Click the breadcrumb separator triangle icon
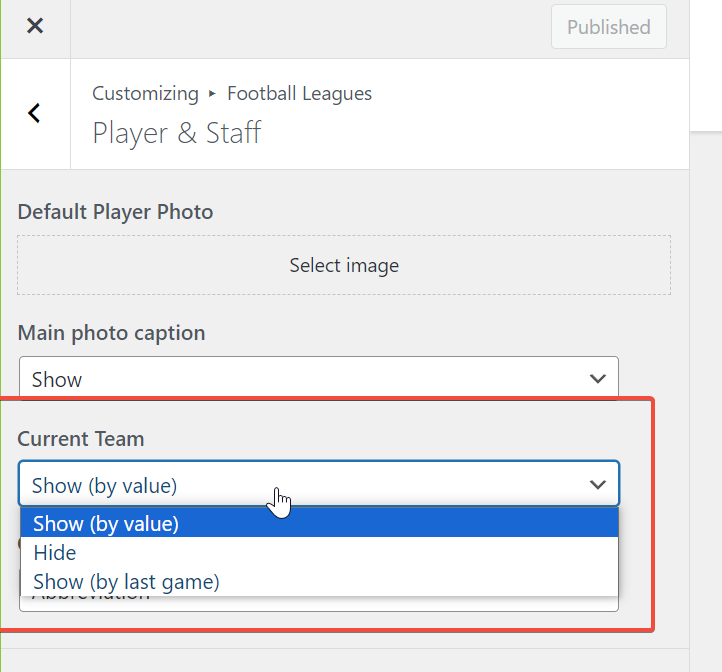Image resolution: width=722 pixels, height=672 pixels. coord(212,94)
